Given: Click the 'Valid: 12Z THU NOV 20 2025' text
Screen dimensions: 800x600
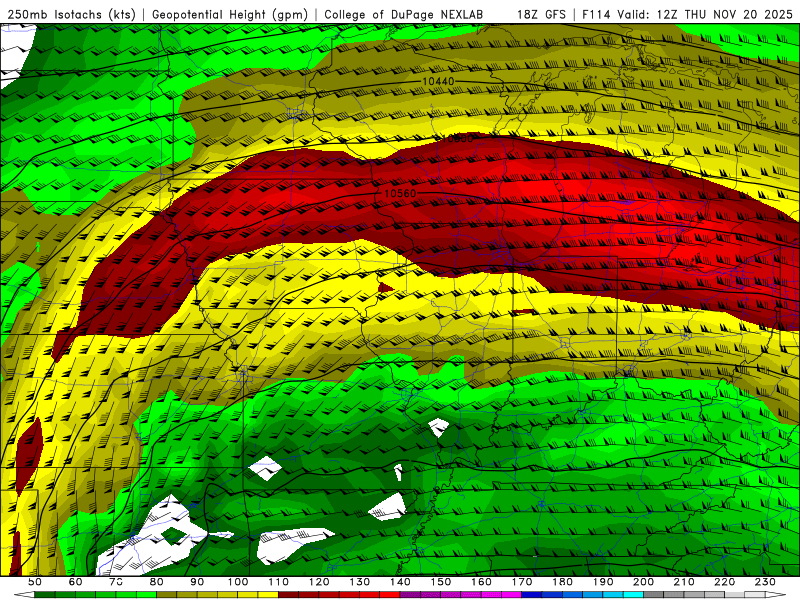Looking at the screenshot, I should (x=705, y=15).
